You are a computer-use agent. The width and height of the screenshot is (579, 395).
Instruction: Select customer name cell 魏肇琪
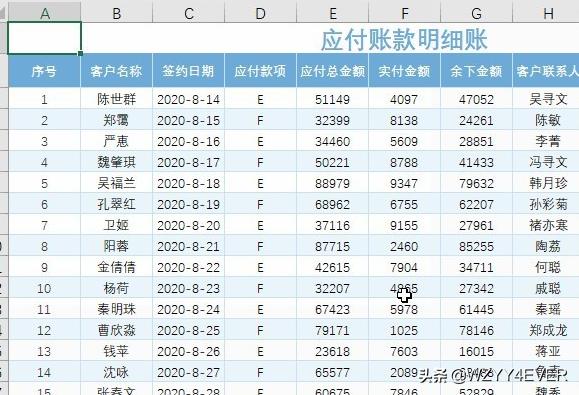(x=116, y=162)
